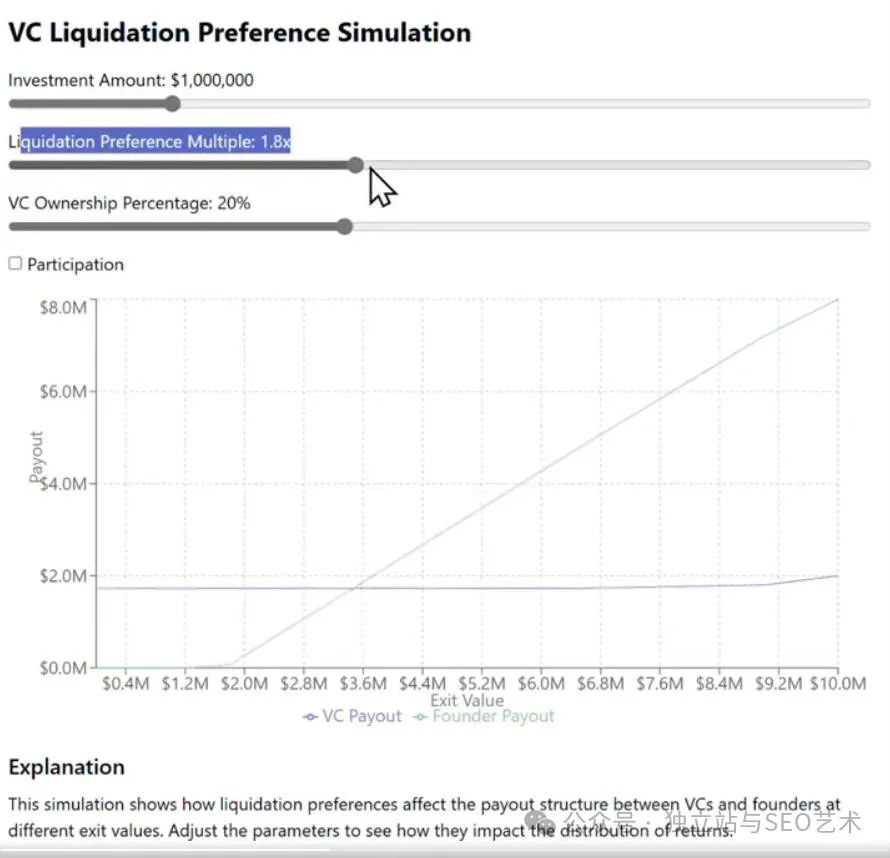890x858 pixels.
Task: Click the Investment Amount slider handle
Action: pyautogui.click(x=172, y=103)
